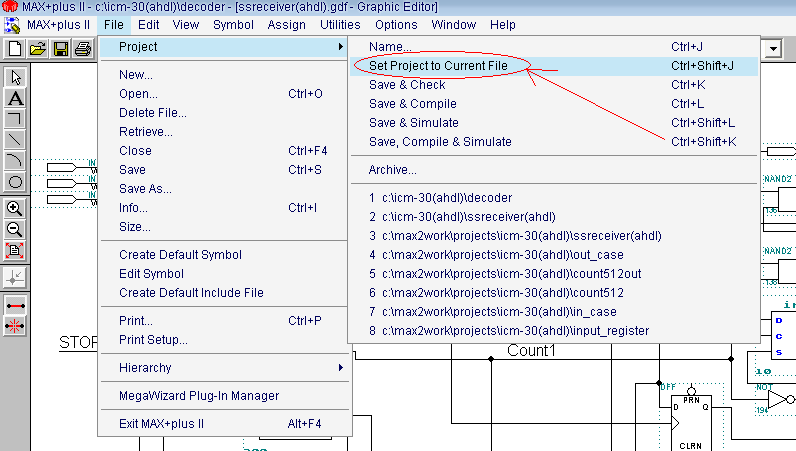The image size is (796, 451).
Task: Open the Edit menu
Action: [149, 25]
